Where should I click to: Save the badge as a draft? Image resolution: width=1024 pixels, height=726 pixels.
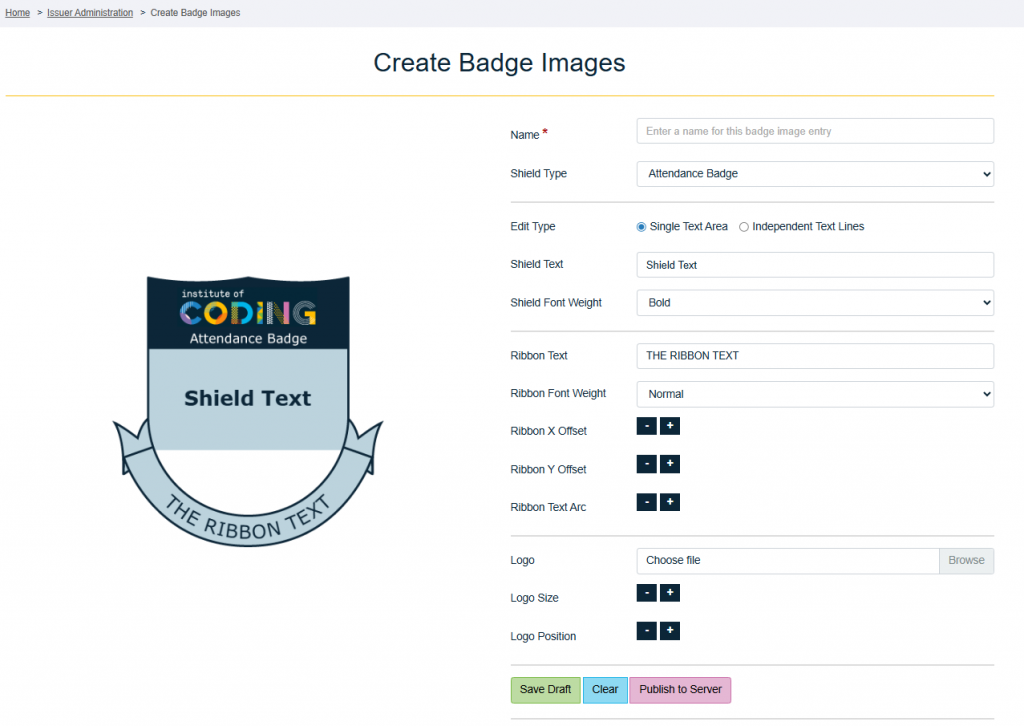point(545,689)
